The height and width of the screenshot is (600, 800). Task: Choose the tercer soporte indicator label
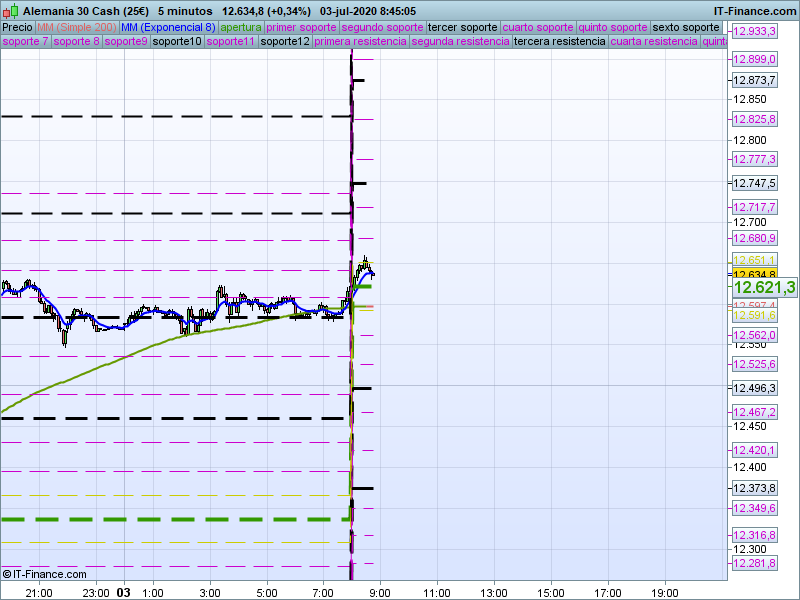pos(462,27)
